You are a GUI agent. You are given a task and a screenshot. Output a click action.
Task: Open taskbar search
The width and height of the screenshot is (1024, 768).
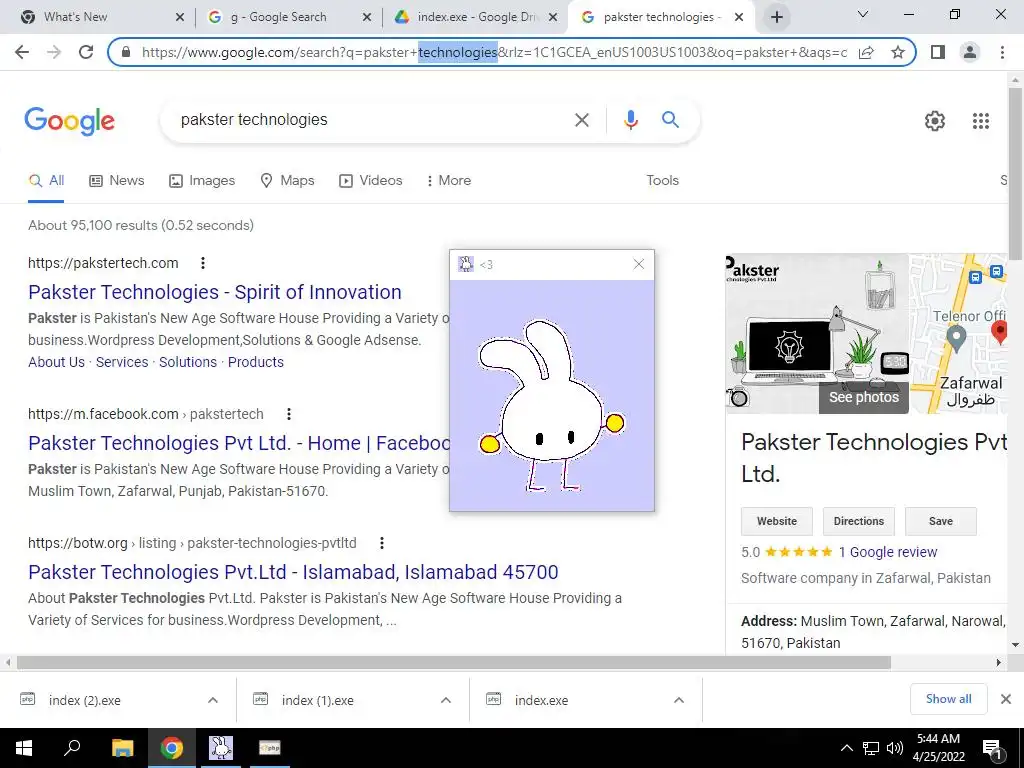coord(72,748)
